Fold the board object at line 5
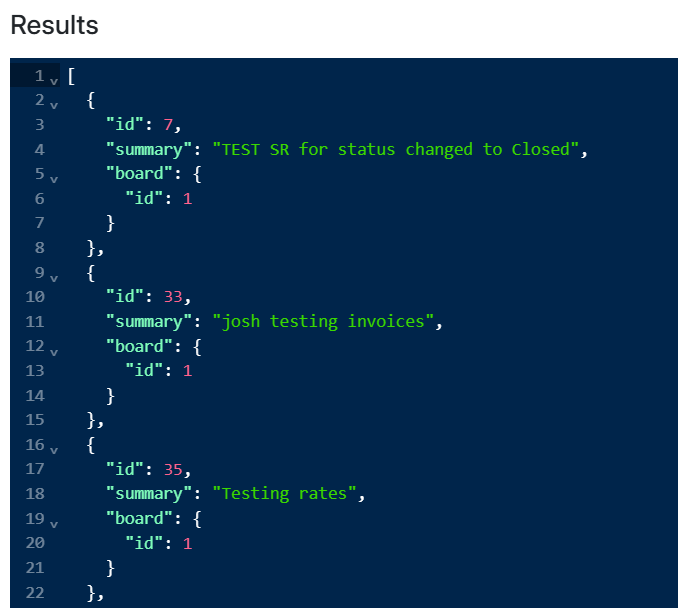Image resolution: width=678 pixels, height=608 pixels. pyautogui.click(x=54, y=178)
